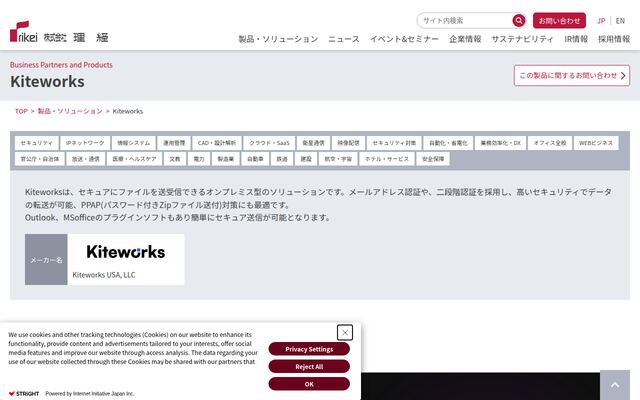Image resolution: width=640 pixels, height=400 pixels.
Task: Open cookie Privacy Settings
Action: (309, 349)
